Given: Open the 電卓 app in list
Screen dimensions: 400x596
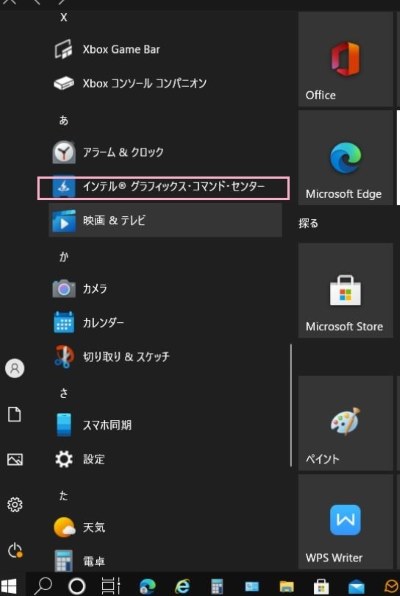Looking at the screenshot, I should coord(165,560).
